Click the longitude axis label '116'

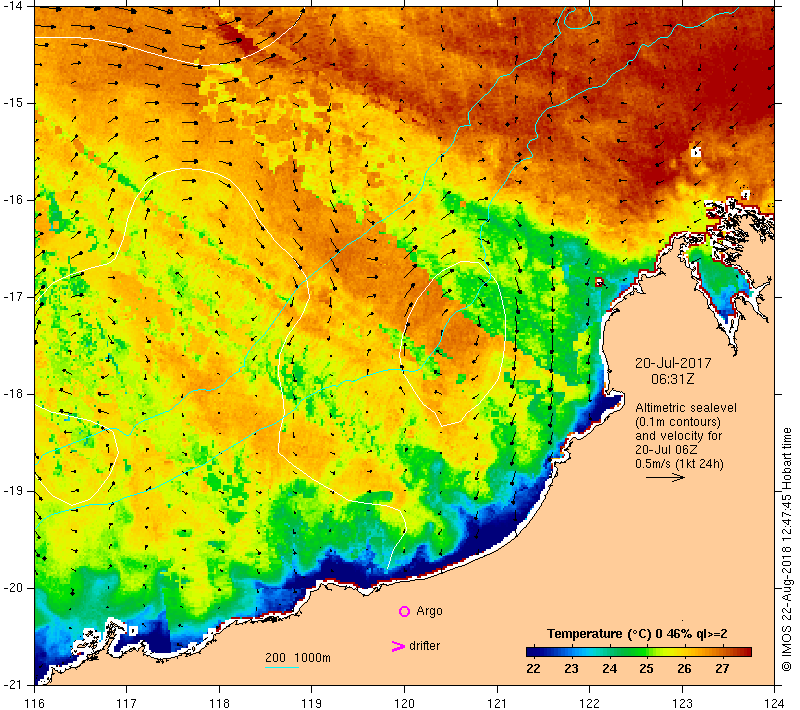(x=34, y=703)
